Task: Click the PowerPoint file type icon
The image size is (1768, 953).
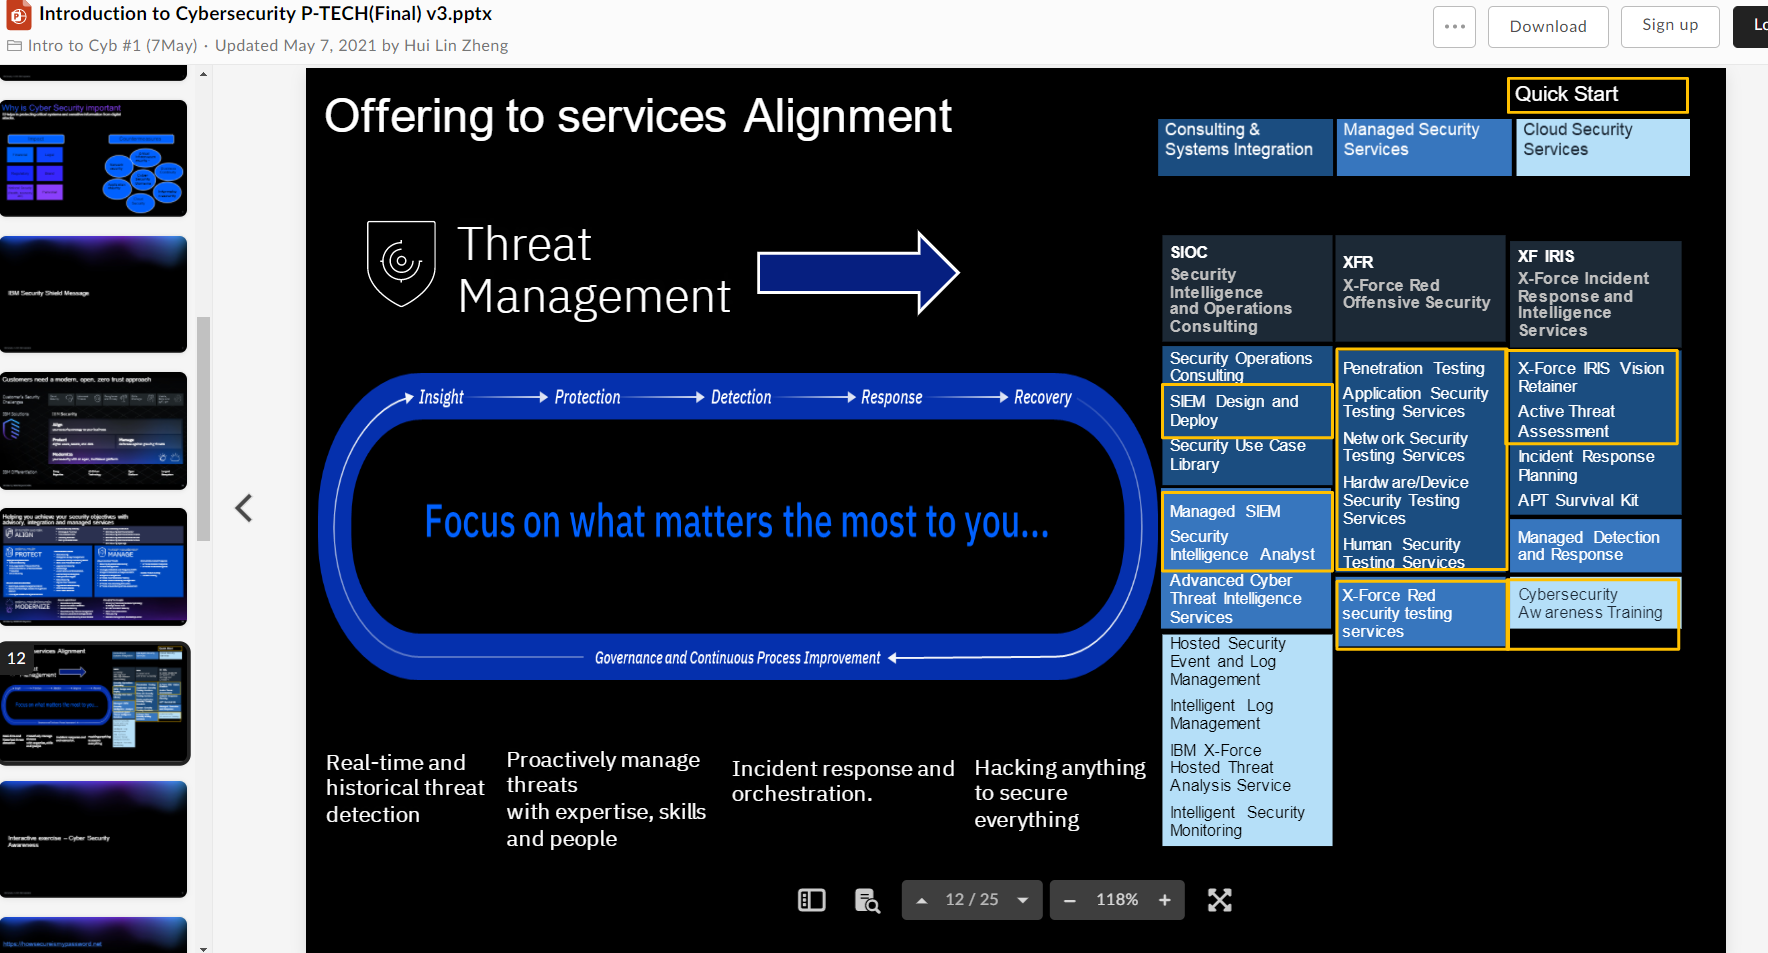Action: coord(18,15)
